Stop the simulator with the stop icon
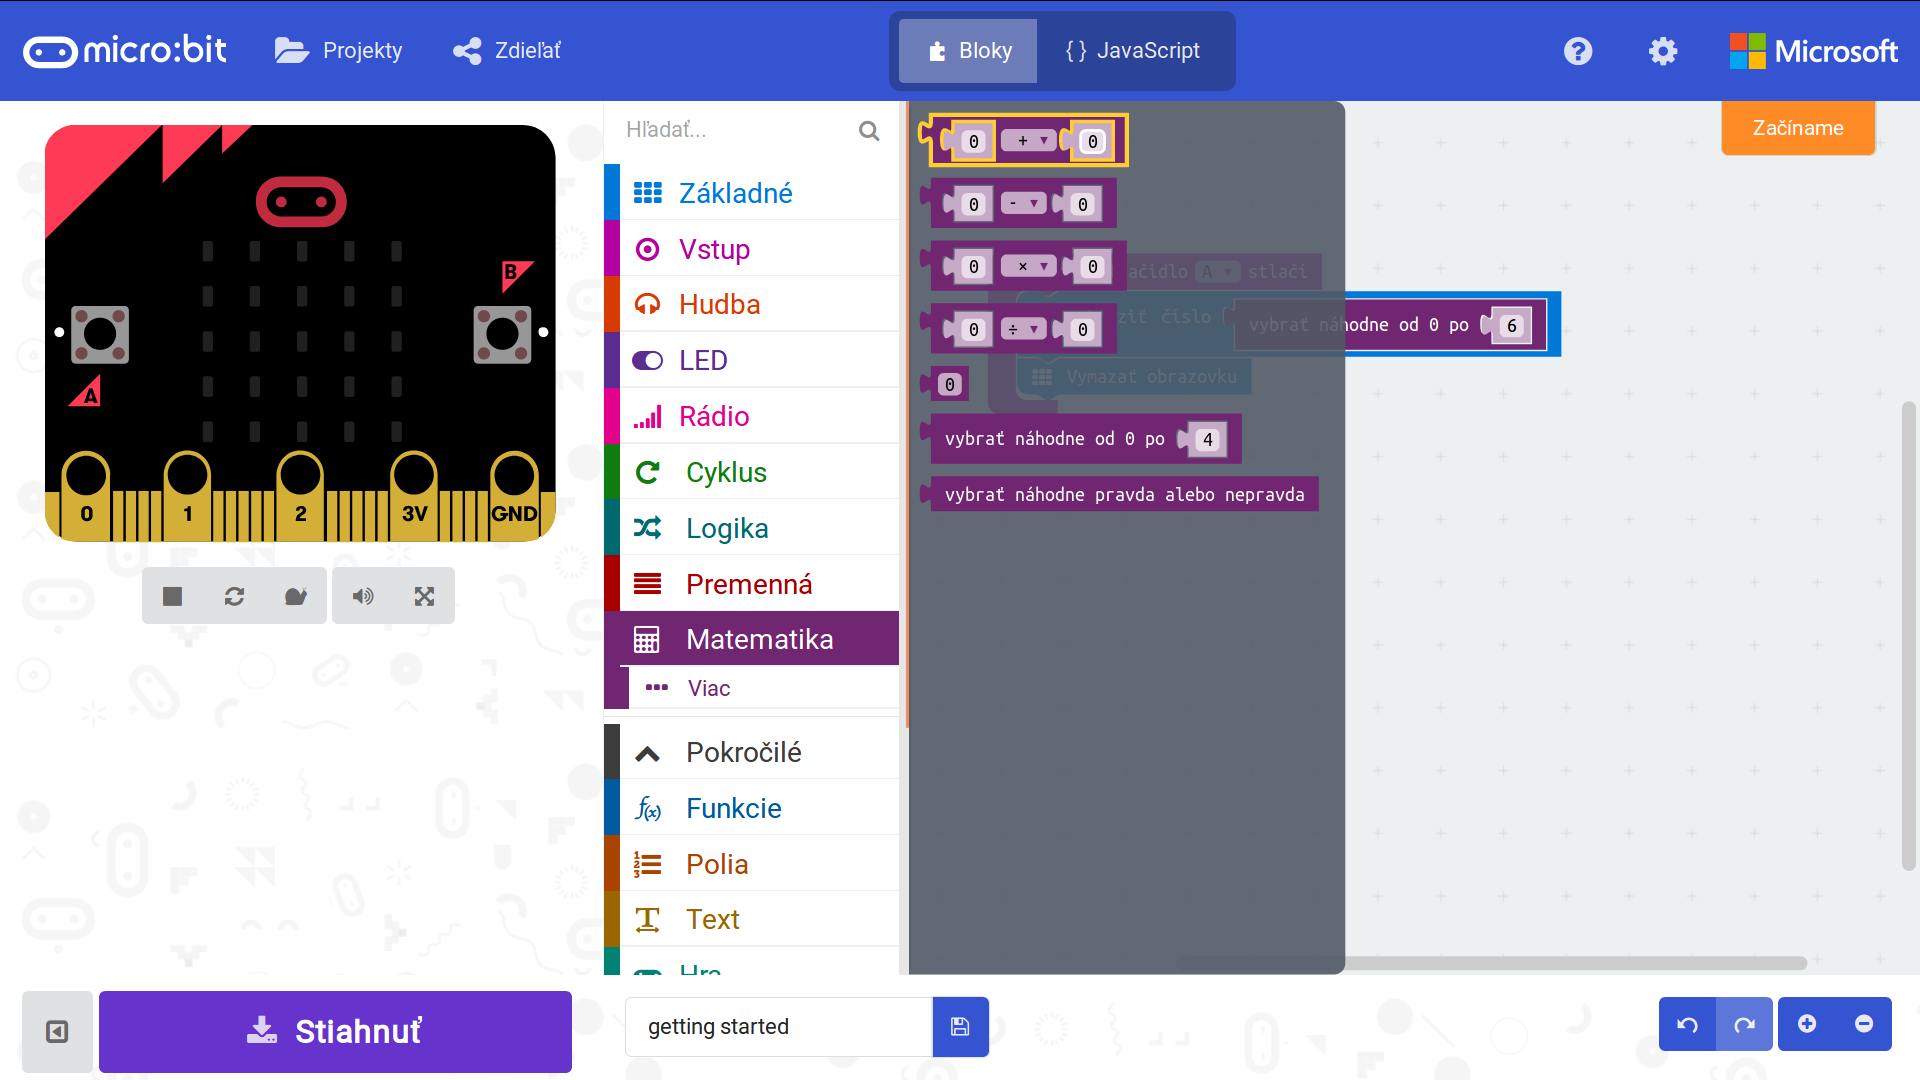This screenshot has height=1080, width=1920. (x=172, y=596)
